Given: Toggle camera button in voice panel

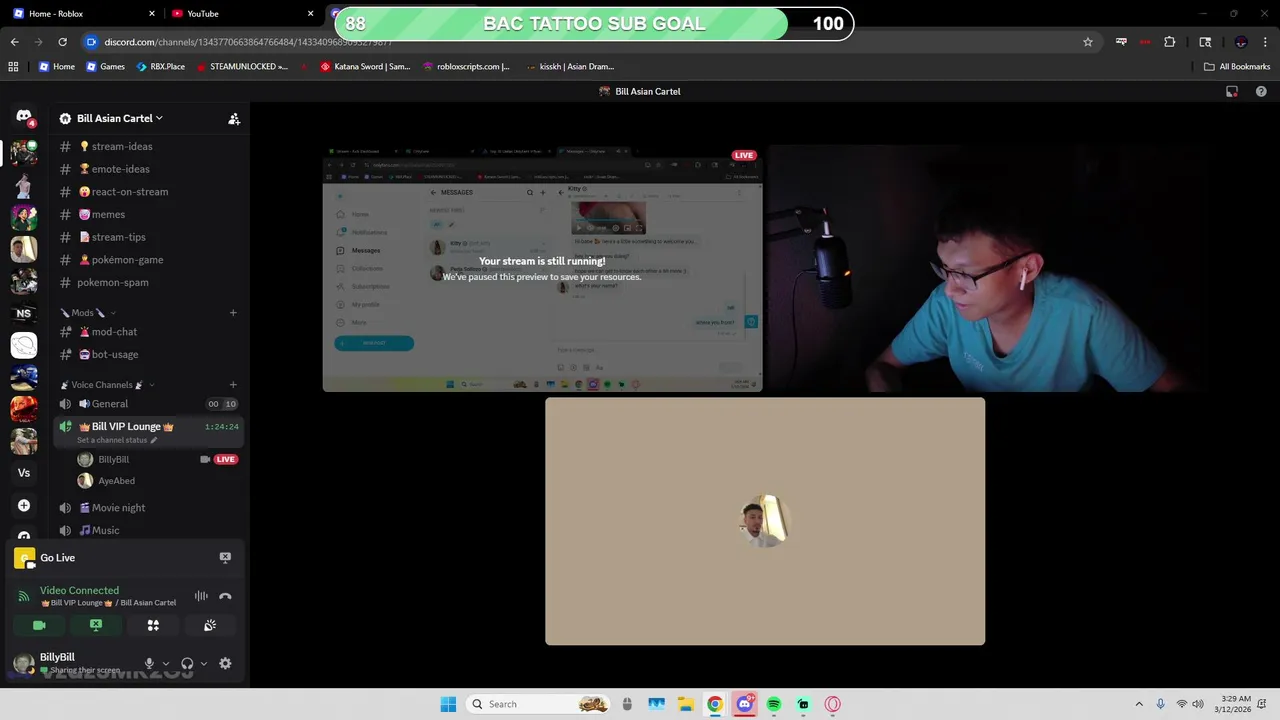Looking at the screenshot, I should (x=39, y=625).
